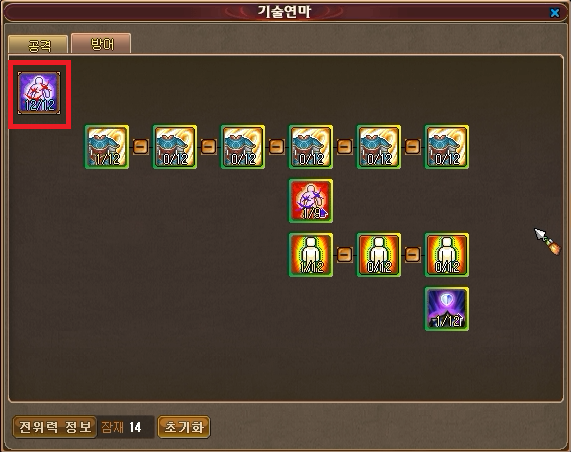Switch to the 공격 tab

(38, 45)
